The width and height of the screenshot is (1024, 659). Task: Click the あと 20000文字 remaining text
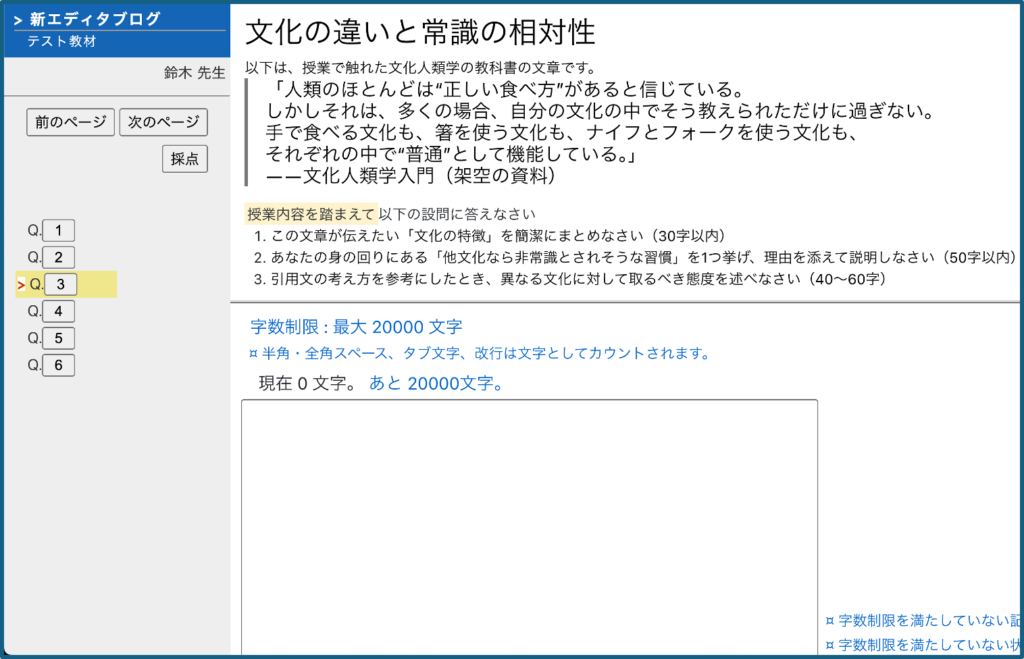point(436,383)
